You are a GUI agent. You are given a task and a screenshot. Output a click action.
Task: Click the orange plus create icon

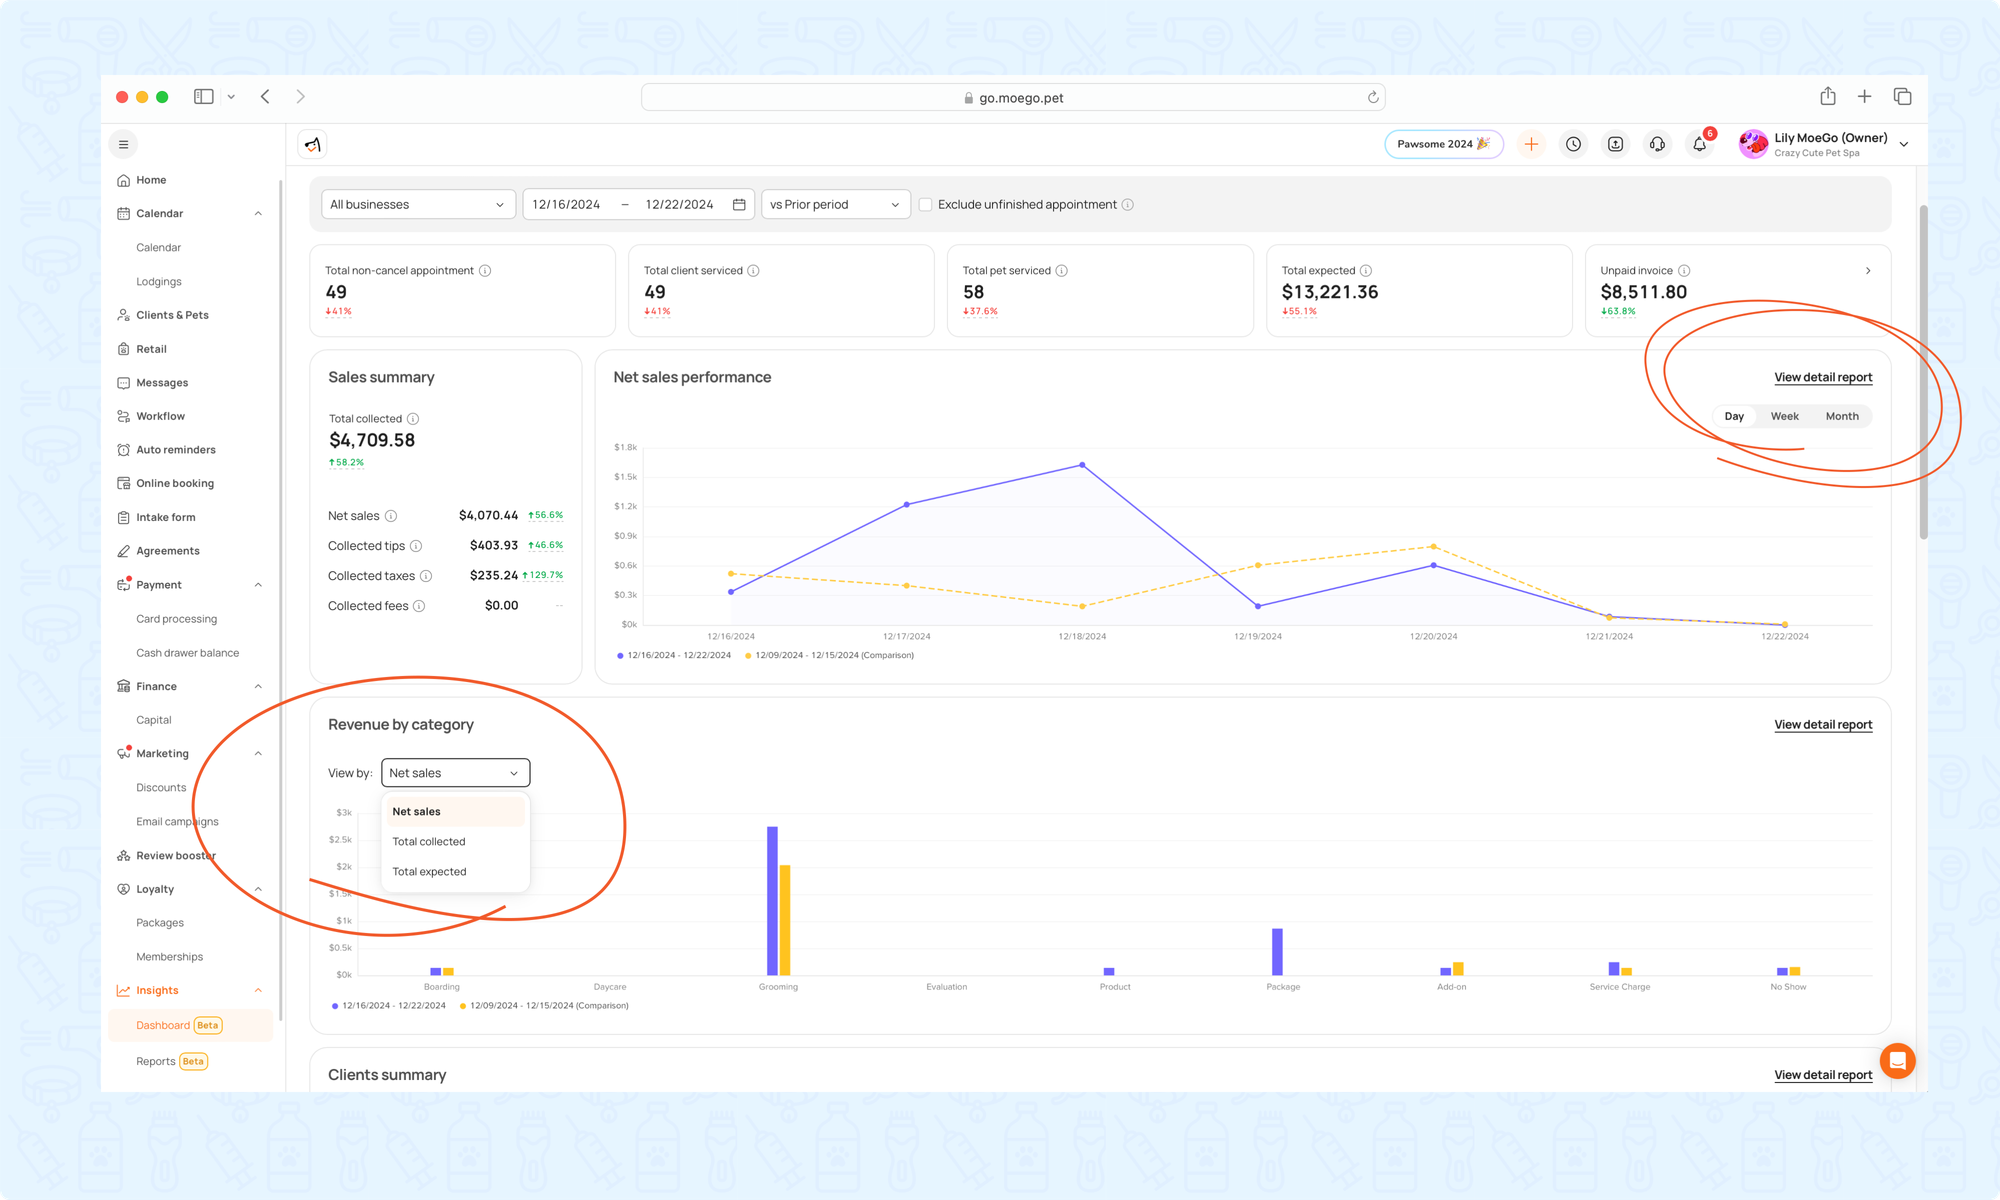(1531, 145)
